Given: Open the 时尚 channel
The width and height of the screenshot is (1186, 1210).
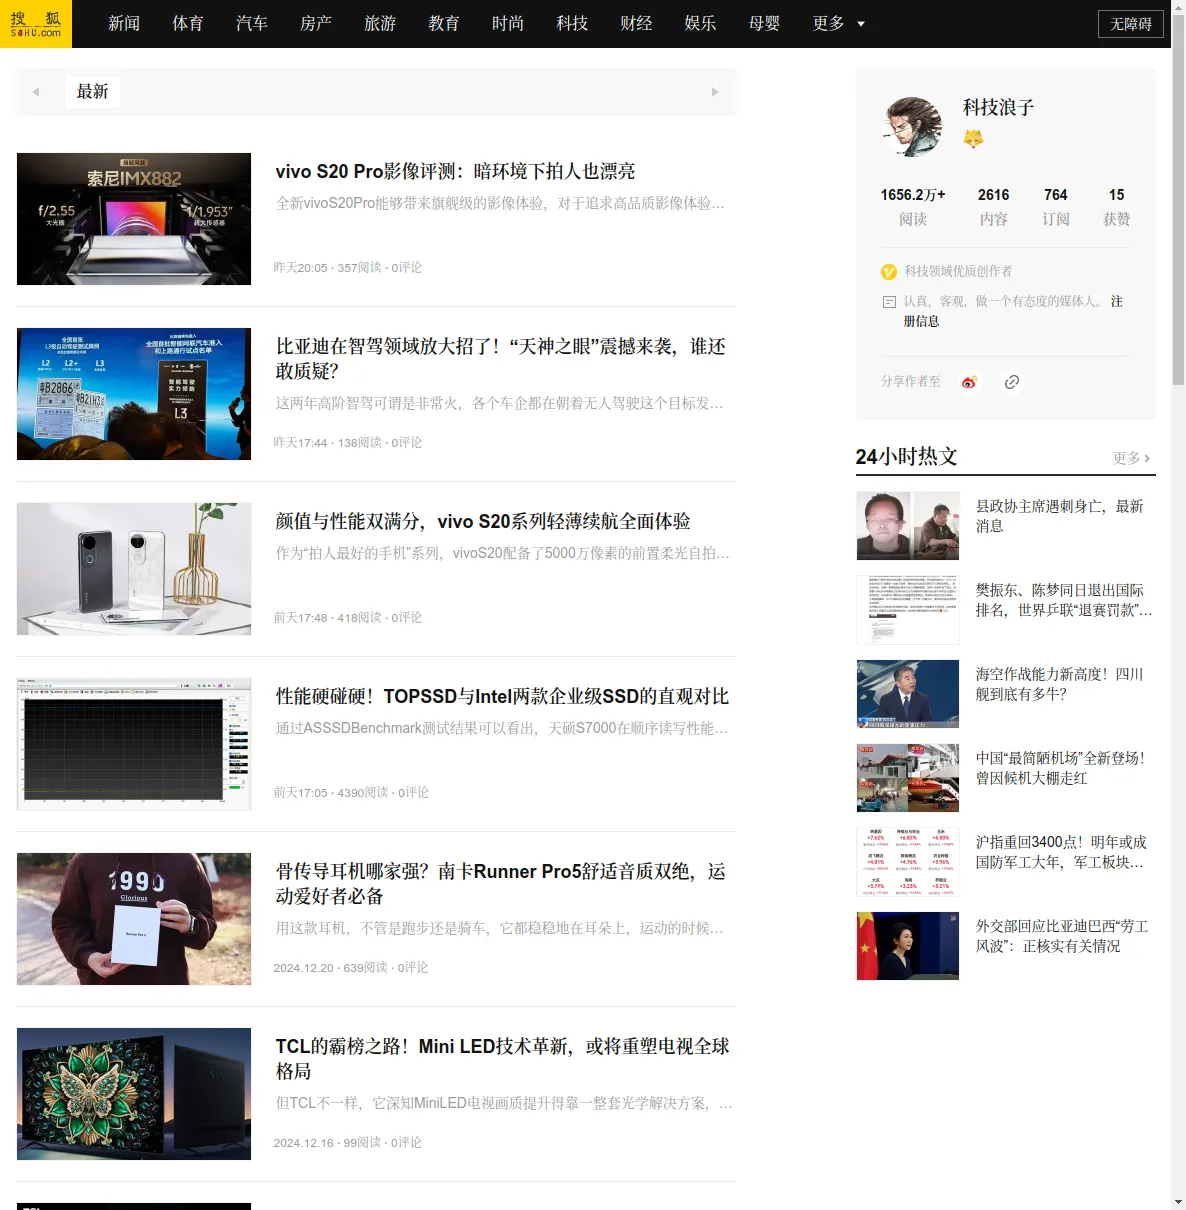Looking at the screenshot, I should pyautogui.click(x=508, y=23).
